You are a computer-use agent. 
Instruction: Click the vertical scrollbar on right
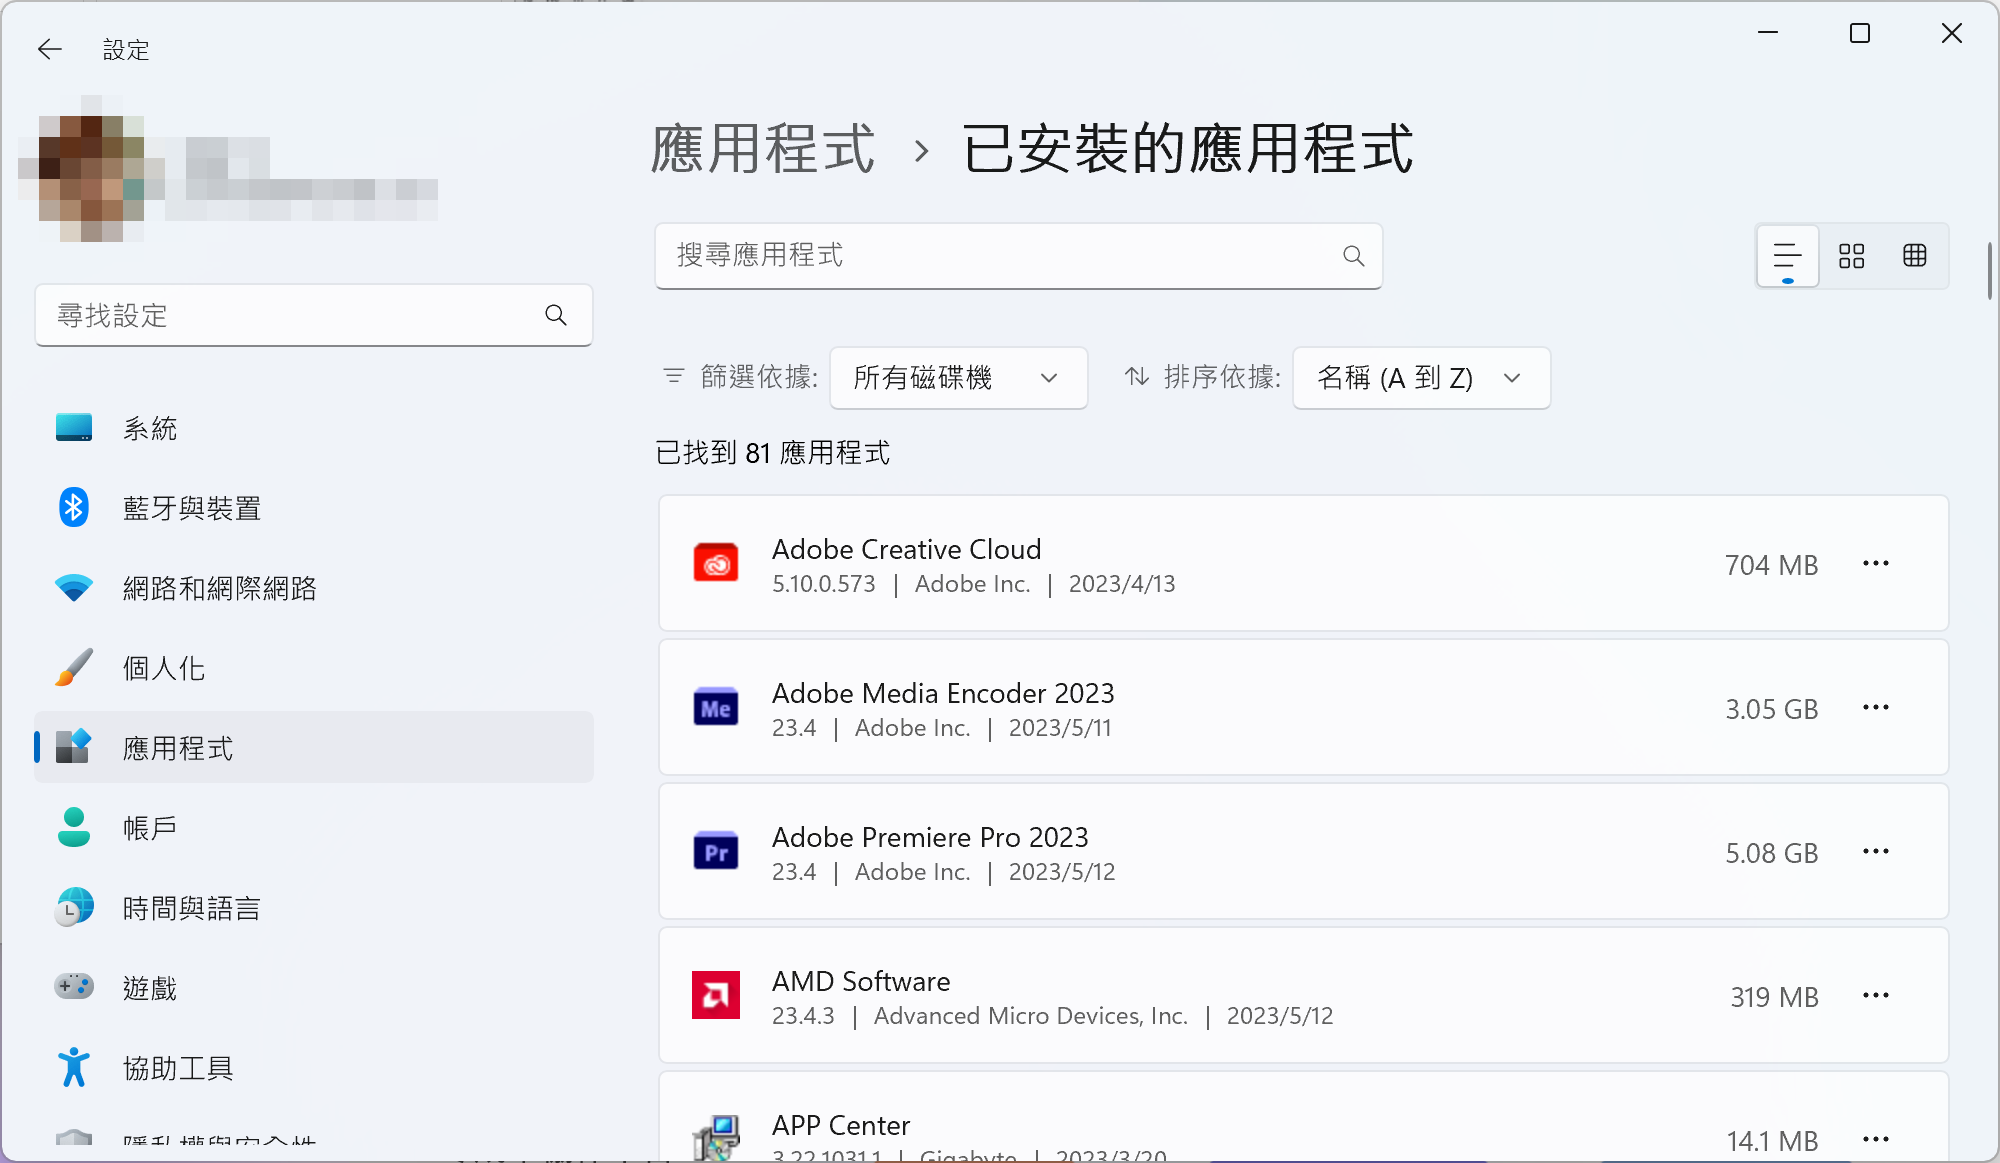[x=1989, y=270]
